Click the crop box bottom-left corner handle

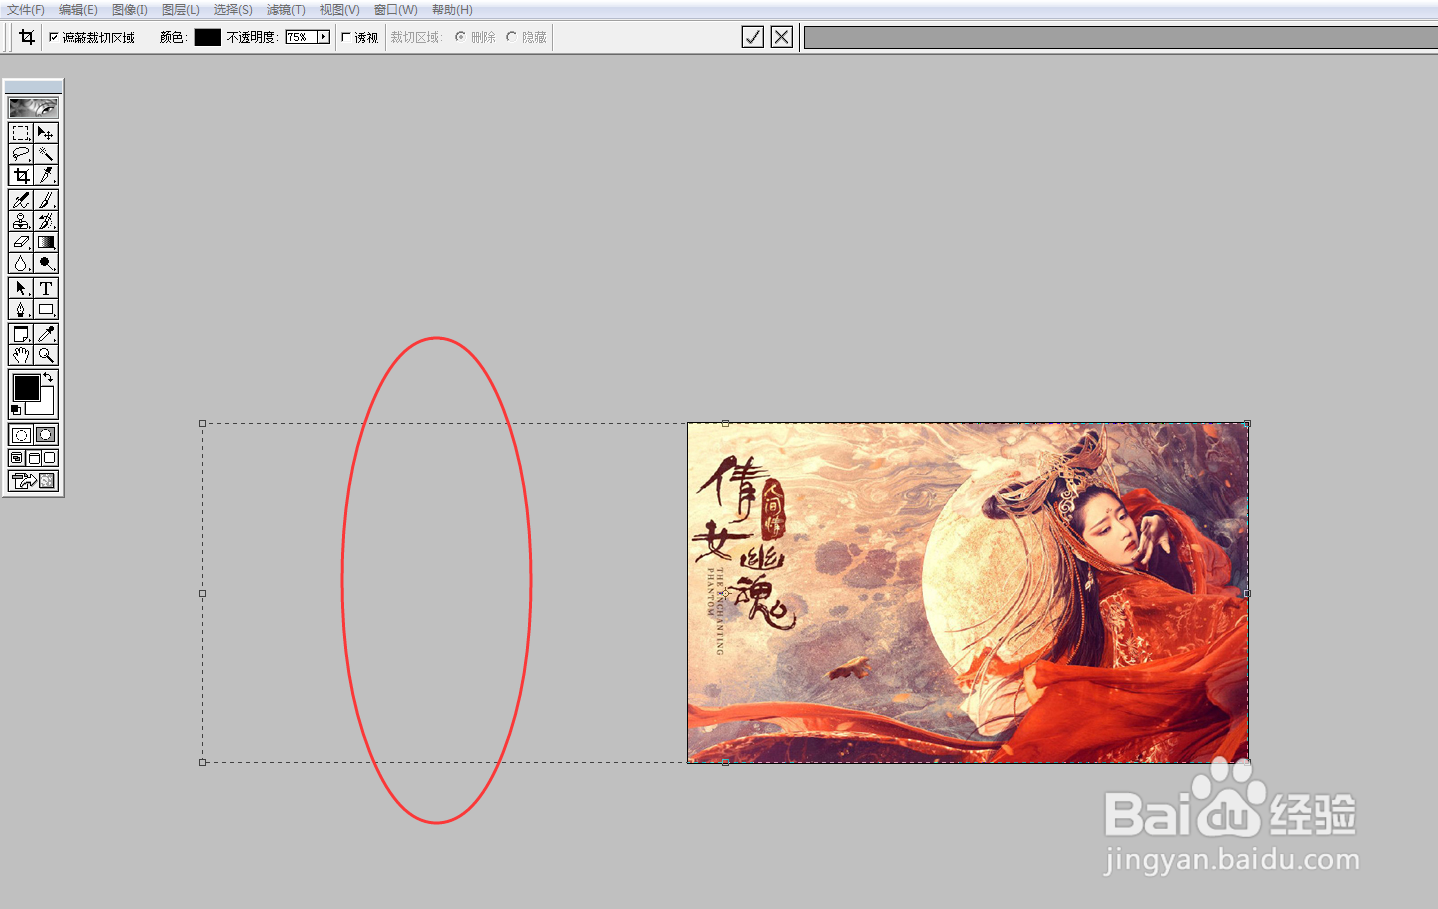203,762
